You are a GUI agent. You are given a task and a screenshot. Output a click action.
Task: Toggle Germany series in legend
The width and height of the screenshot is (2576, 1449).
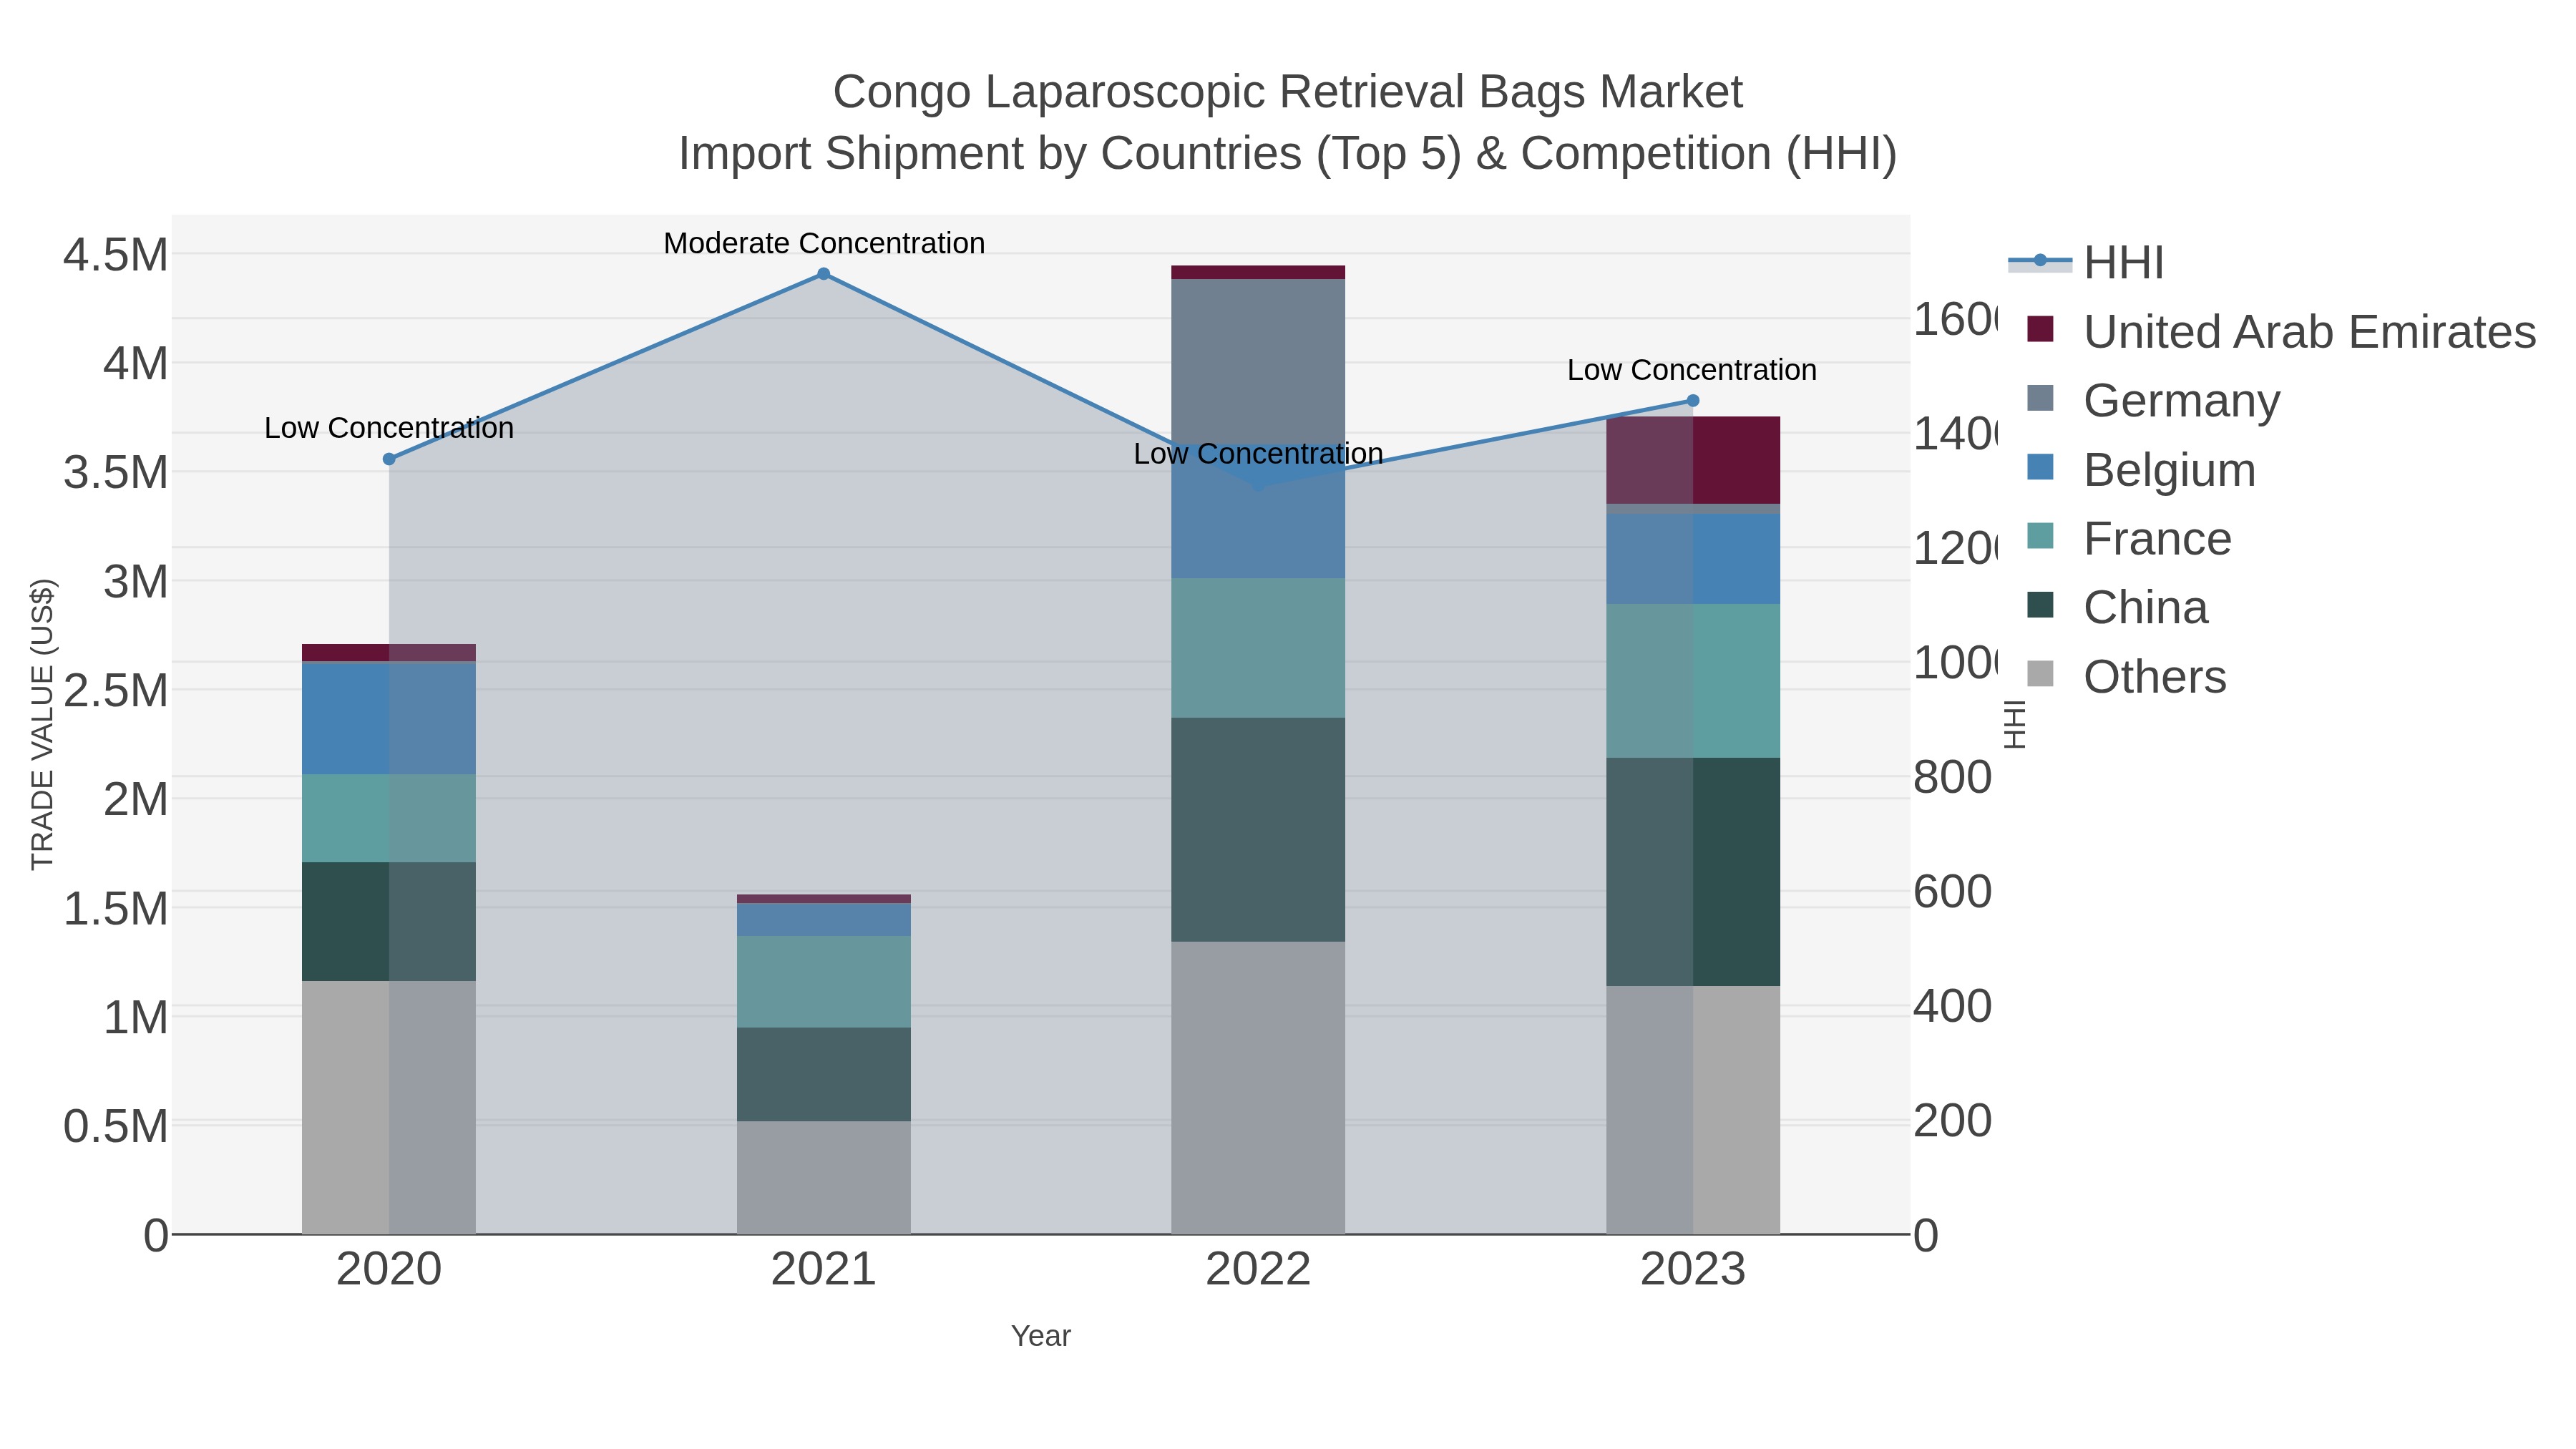[2153, 401]
